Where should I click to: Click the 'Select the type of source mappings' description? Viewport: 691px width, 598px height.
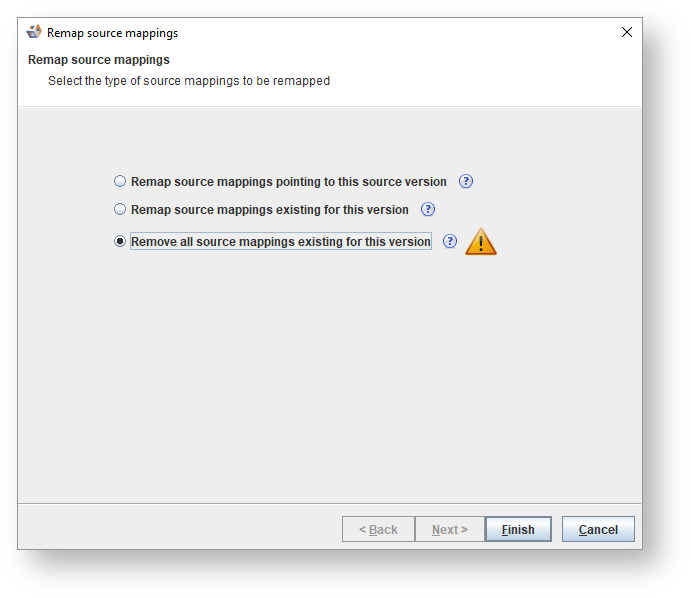(x=189, y=81)
